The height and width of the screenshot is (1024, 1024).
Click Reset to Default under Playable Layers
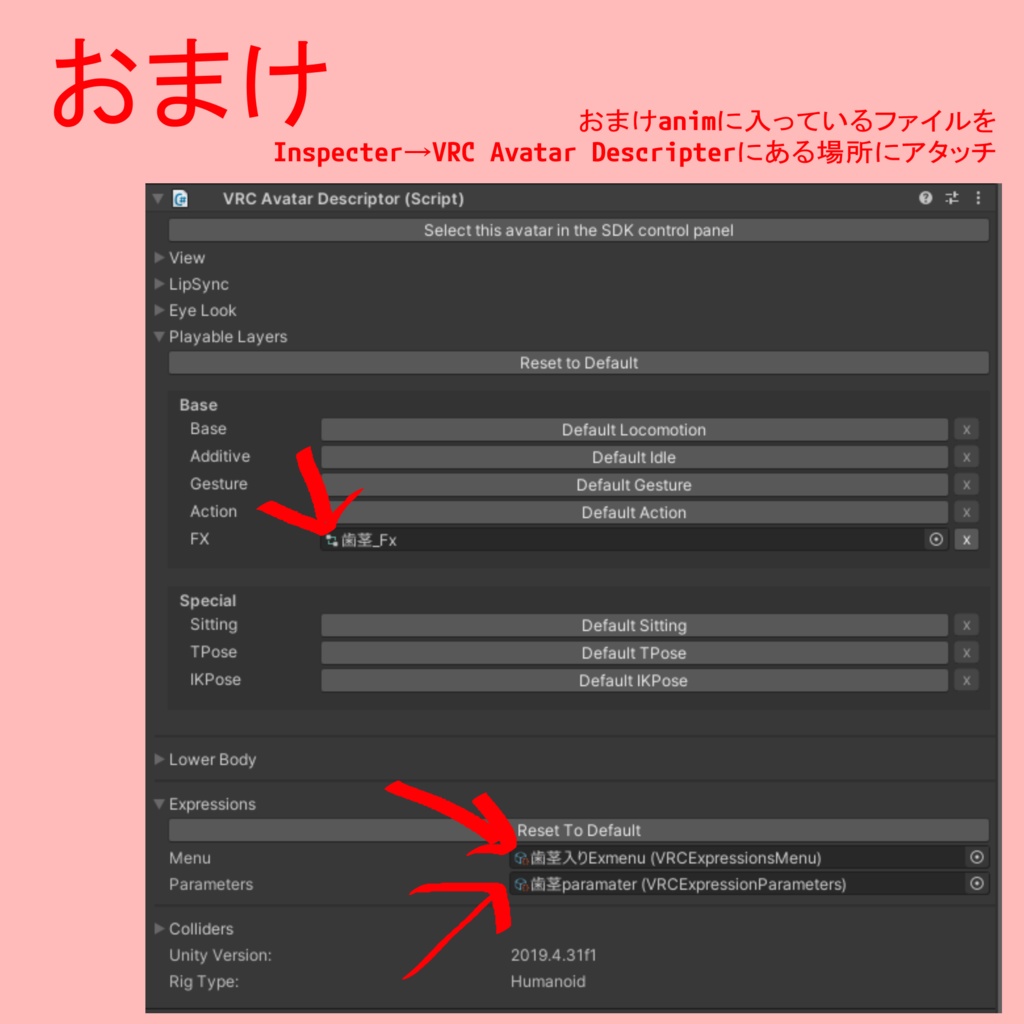(578, 363)
